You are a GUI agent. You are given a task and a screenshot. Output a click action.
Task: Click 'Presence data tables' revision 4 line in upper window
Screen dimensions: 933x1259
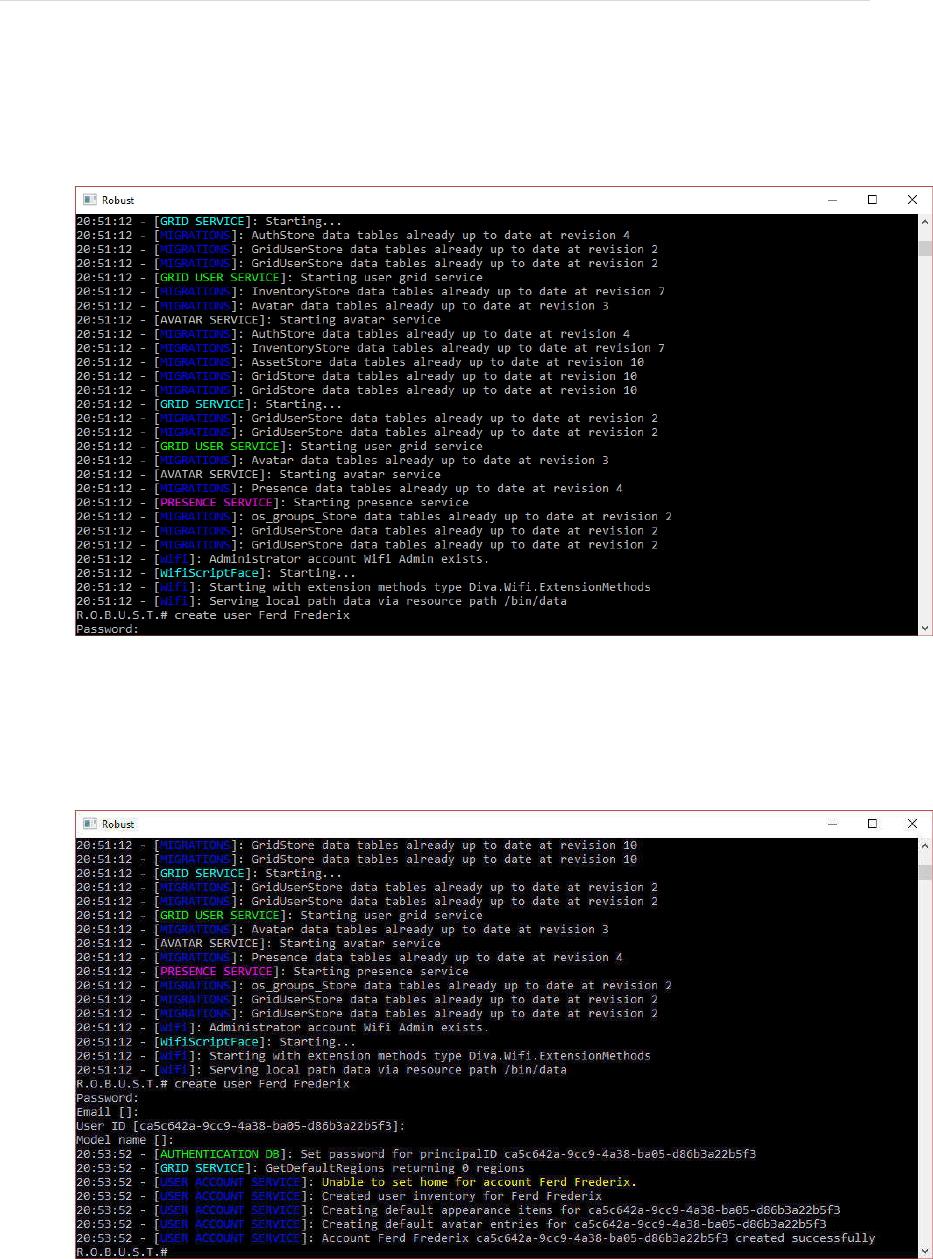pyautogui.click(x=349, y=488)
